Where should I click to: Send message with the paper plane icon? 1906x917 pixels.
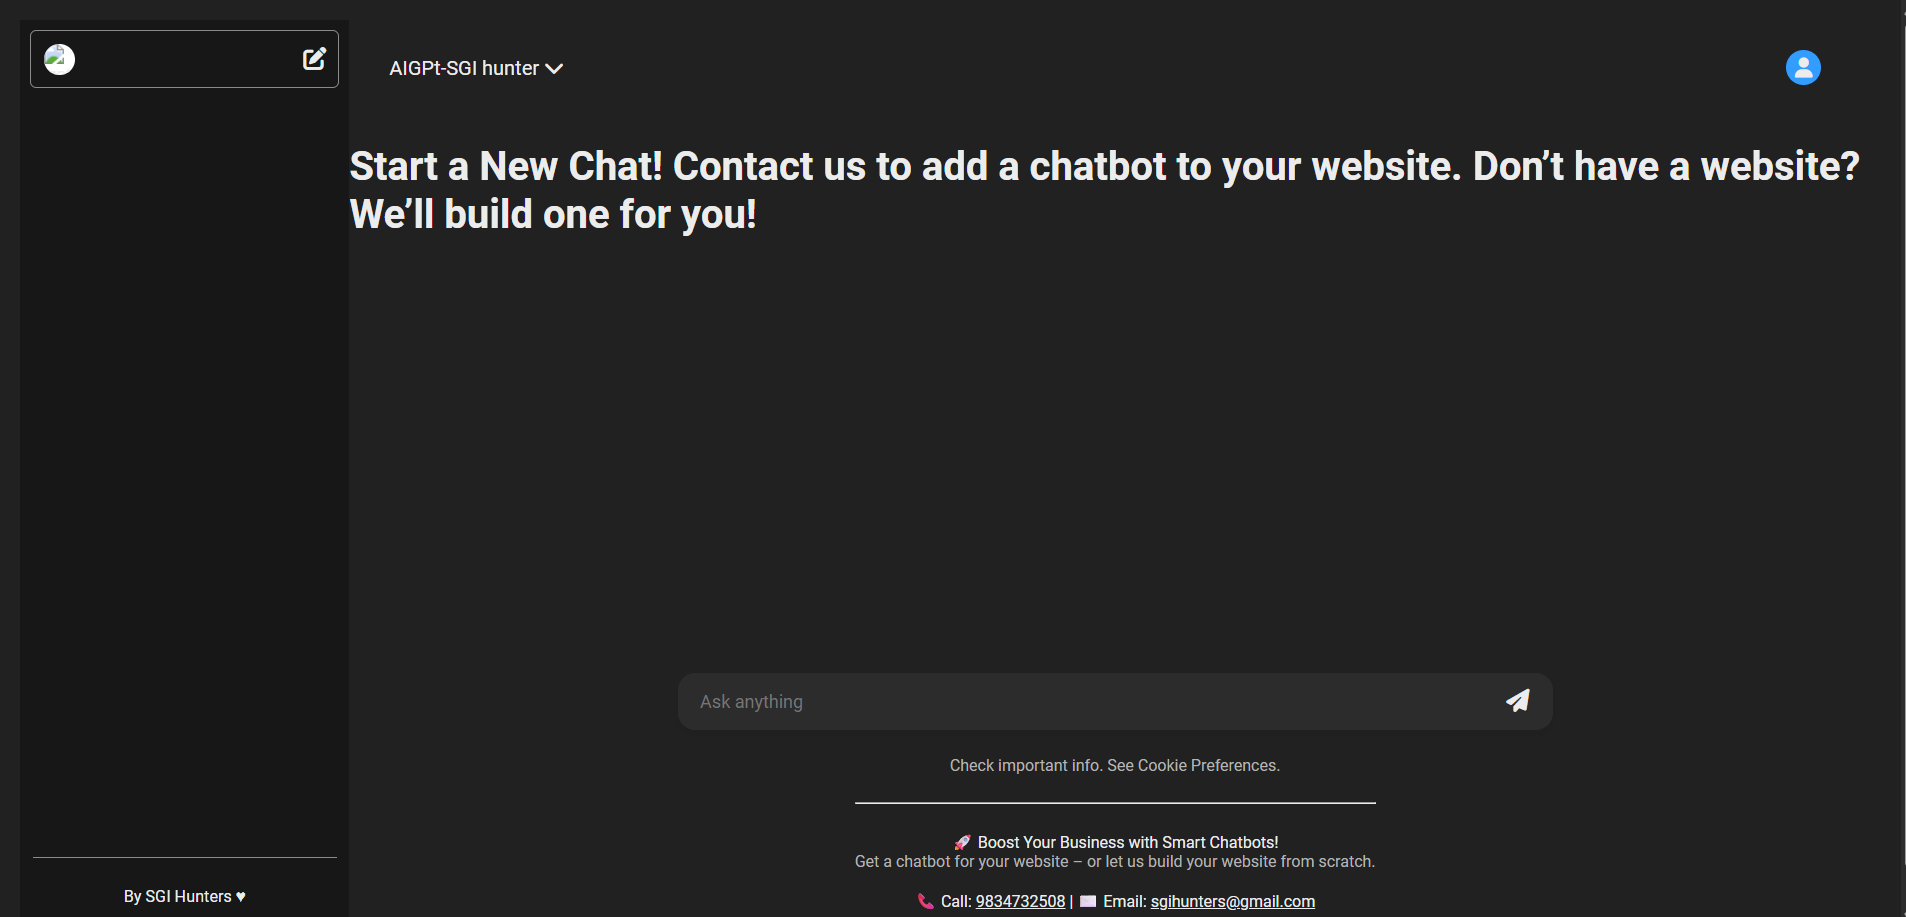[x=1517, y=701]
